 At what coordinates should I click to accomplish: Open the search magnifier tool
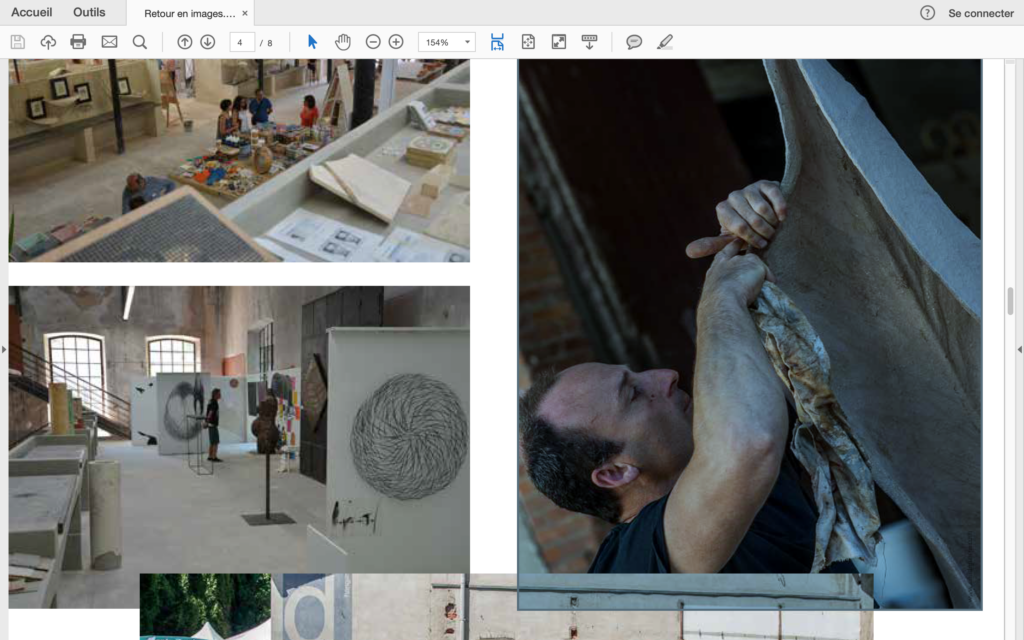tap(140, 42)
